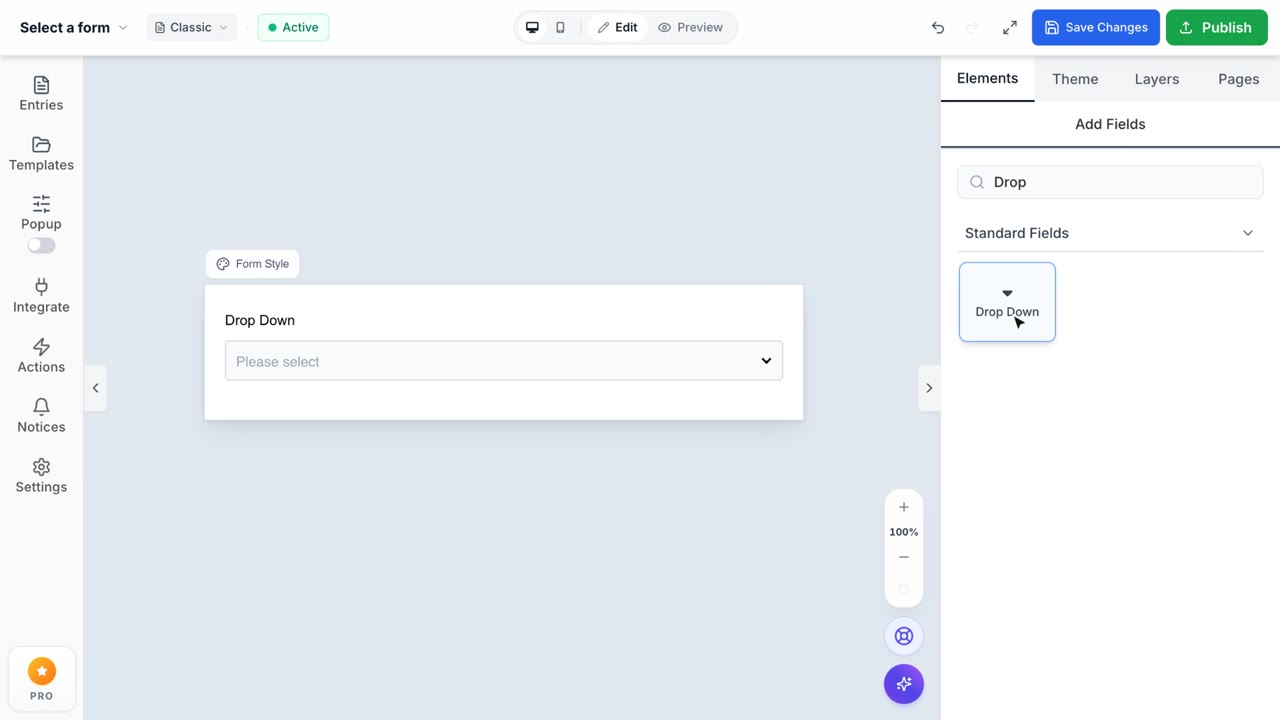Screen dimensions: 1280x720
Task: Switch to the Elements tab
Action: coord(987,78)
